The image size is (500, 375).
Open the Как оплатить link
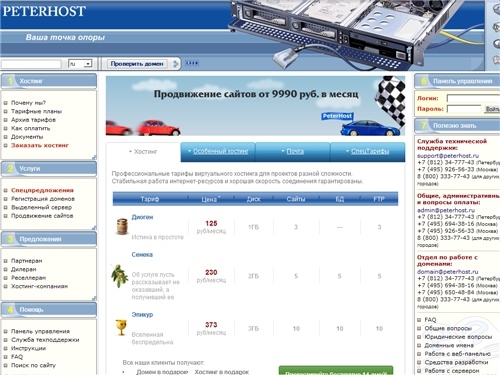[x=30, y=128]
